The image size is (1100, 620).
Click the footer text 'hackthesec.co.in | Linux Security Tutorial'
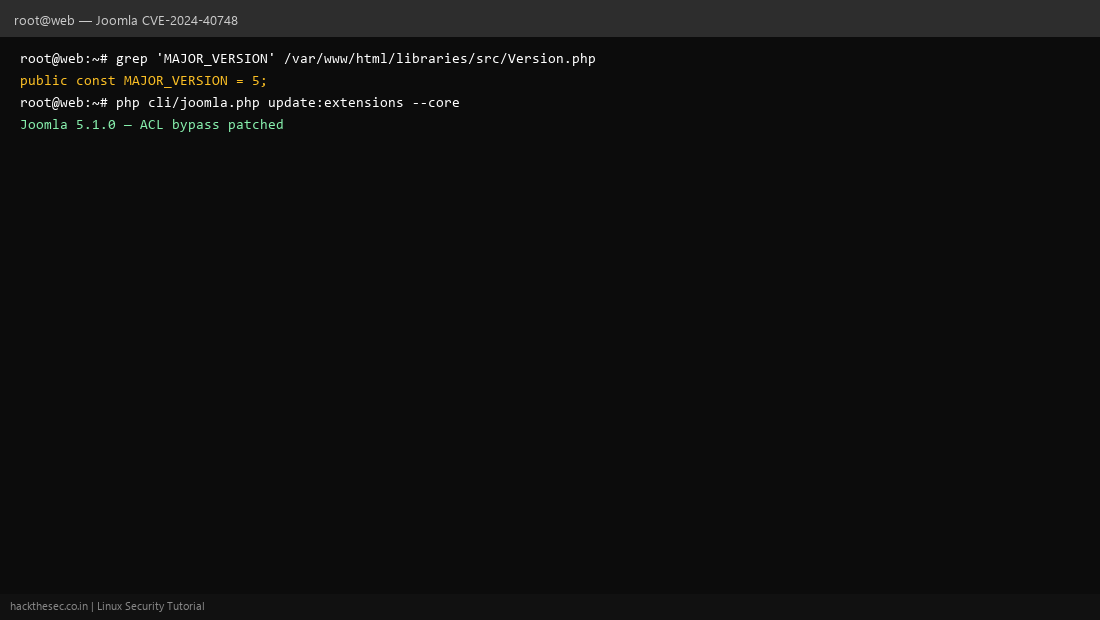[x=107, y=606]
